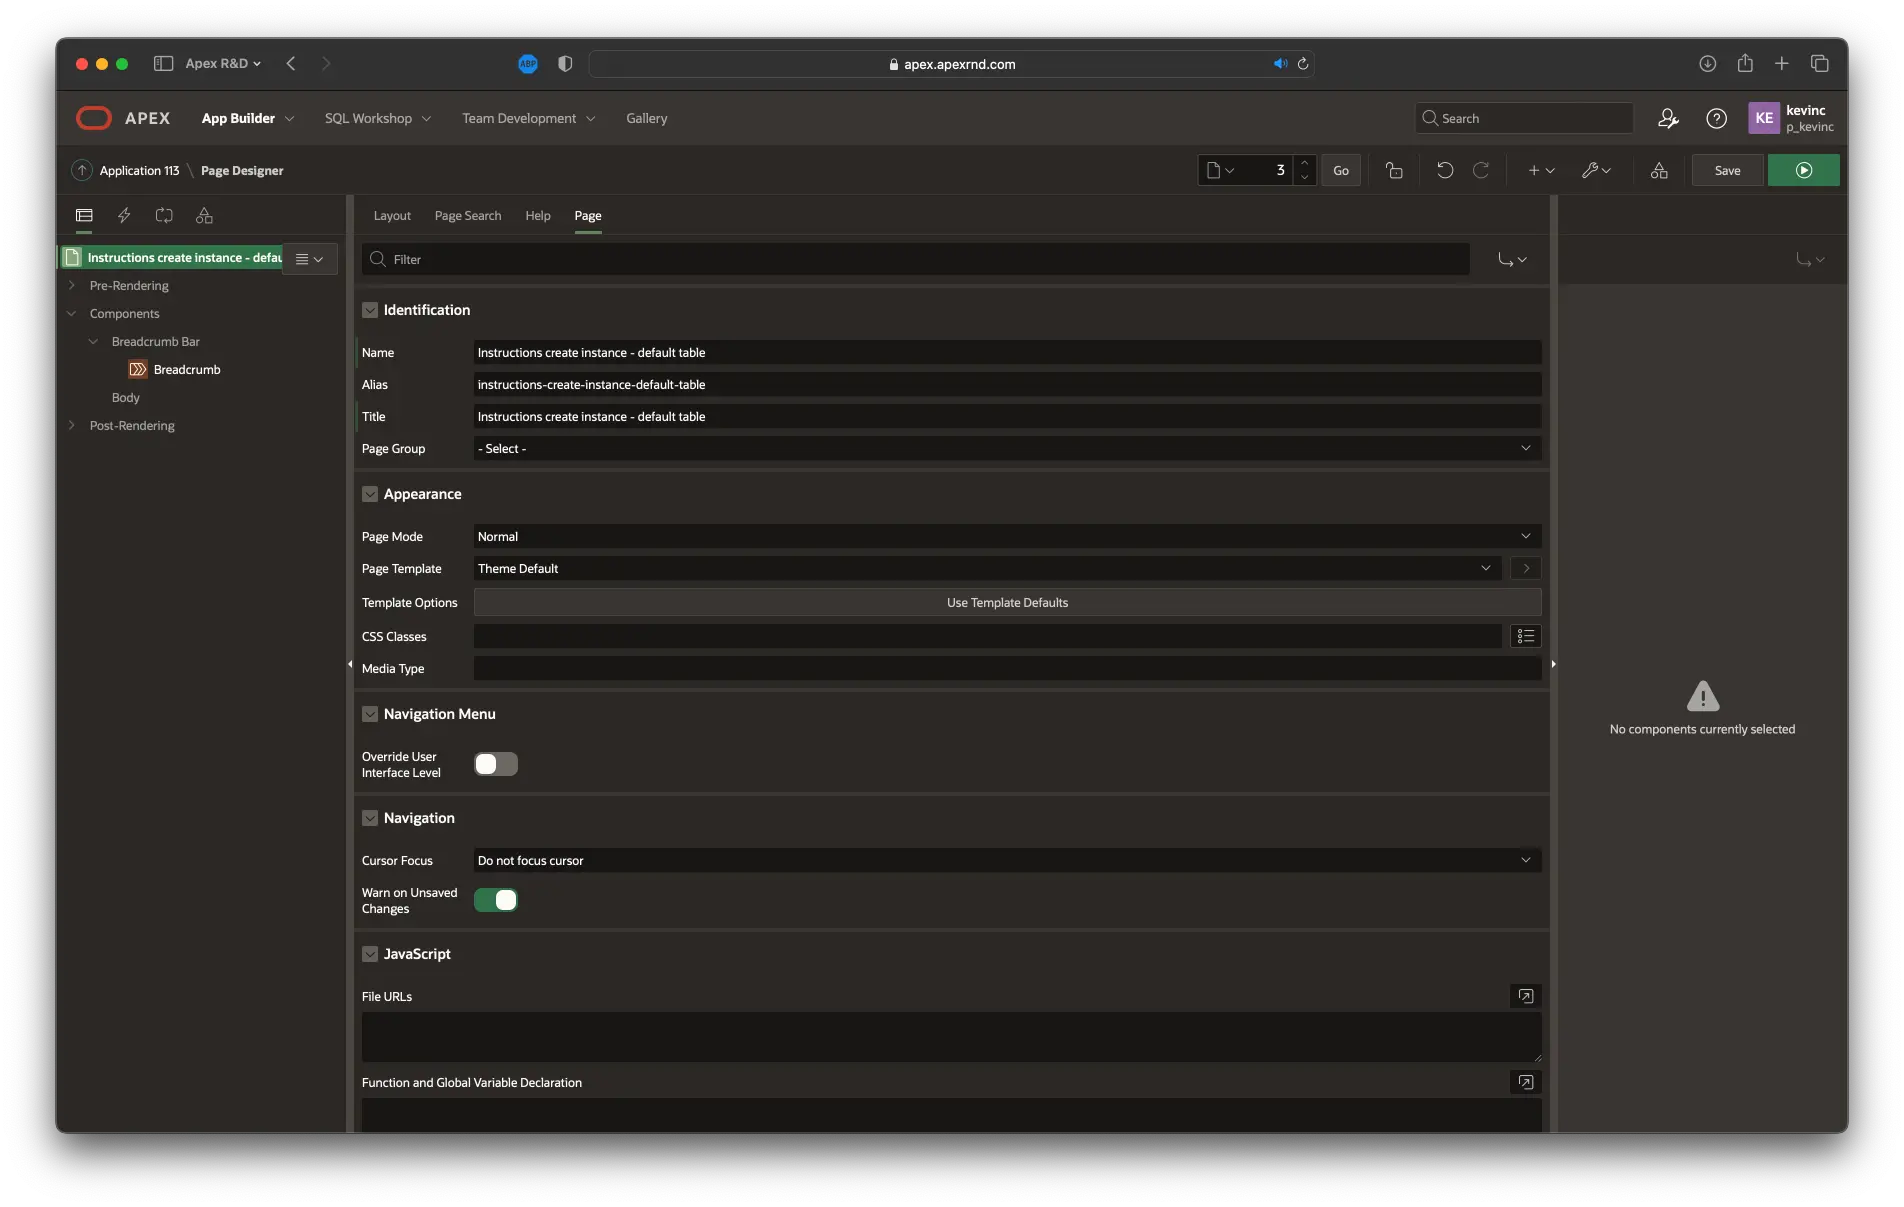Open the Help question mark icon
Screen dimensions: 1904x1207
coord(1716,118)
